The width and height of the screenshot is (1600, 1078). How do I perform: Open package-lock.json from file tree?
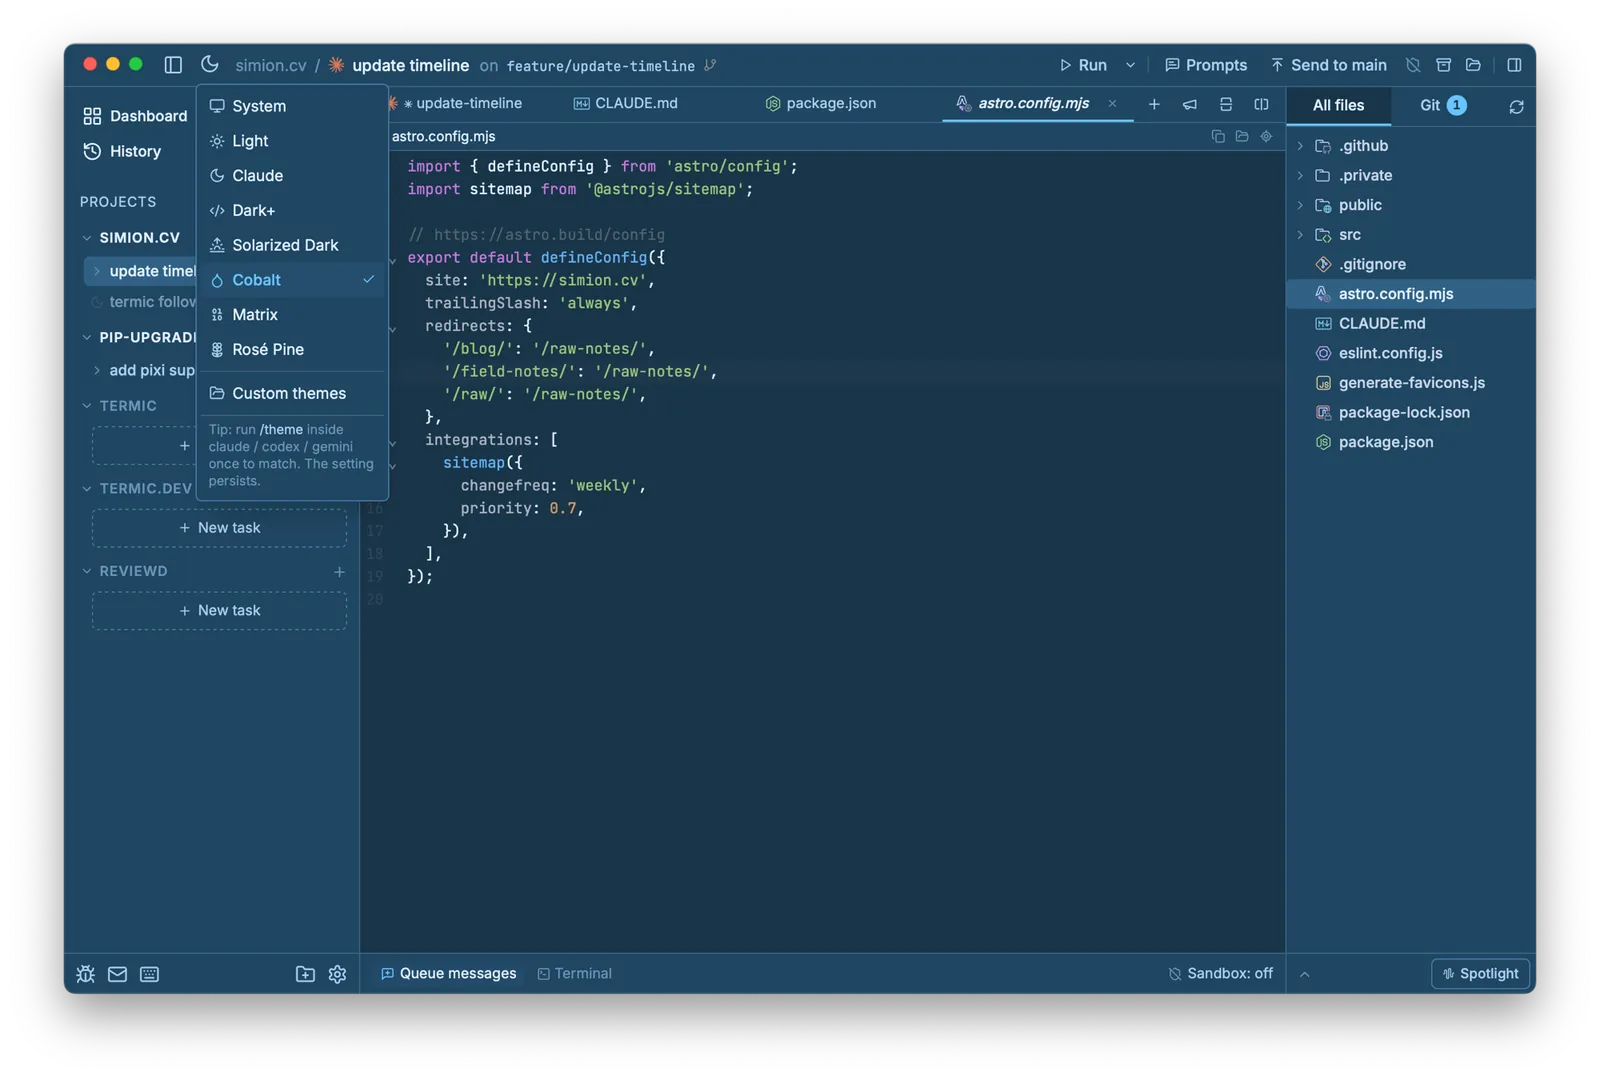(1411, 412)
